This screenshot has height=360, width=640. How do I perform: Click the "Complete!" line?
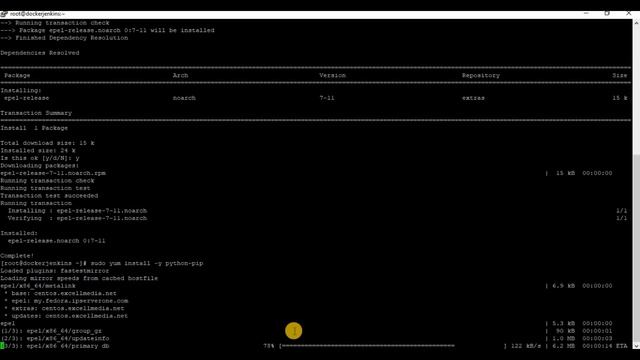(17, 256)
